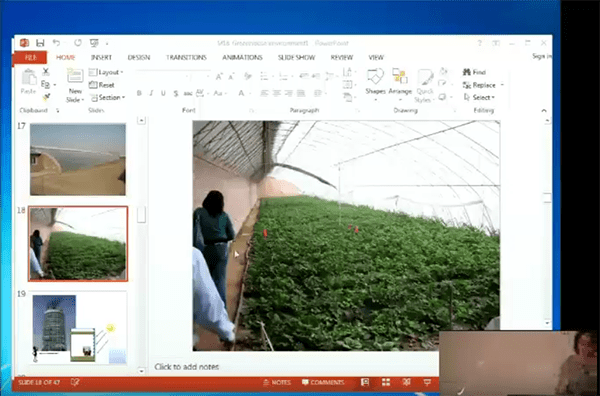Click Find in the Editing group

[474, 72]
